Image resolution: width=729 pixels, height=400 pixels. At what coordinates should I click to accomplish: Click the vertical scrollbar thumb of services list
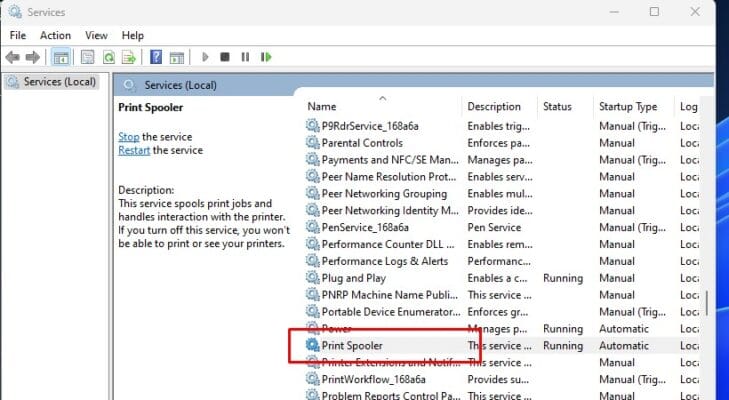[x=707, y=303]
